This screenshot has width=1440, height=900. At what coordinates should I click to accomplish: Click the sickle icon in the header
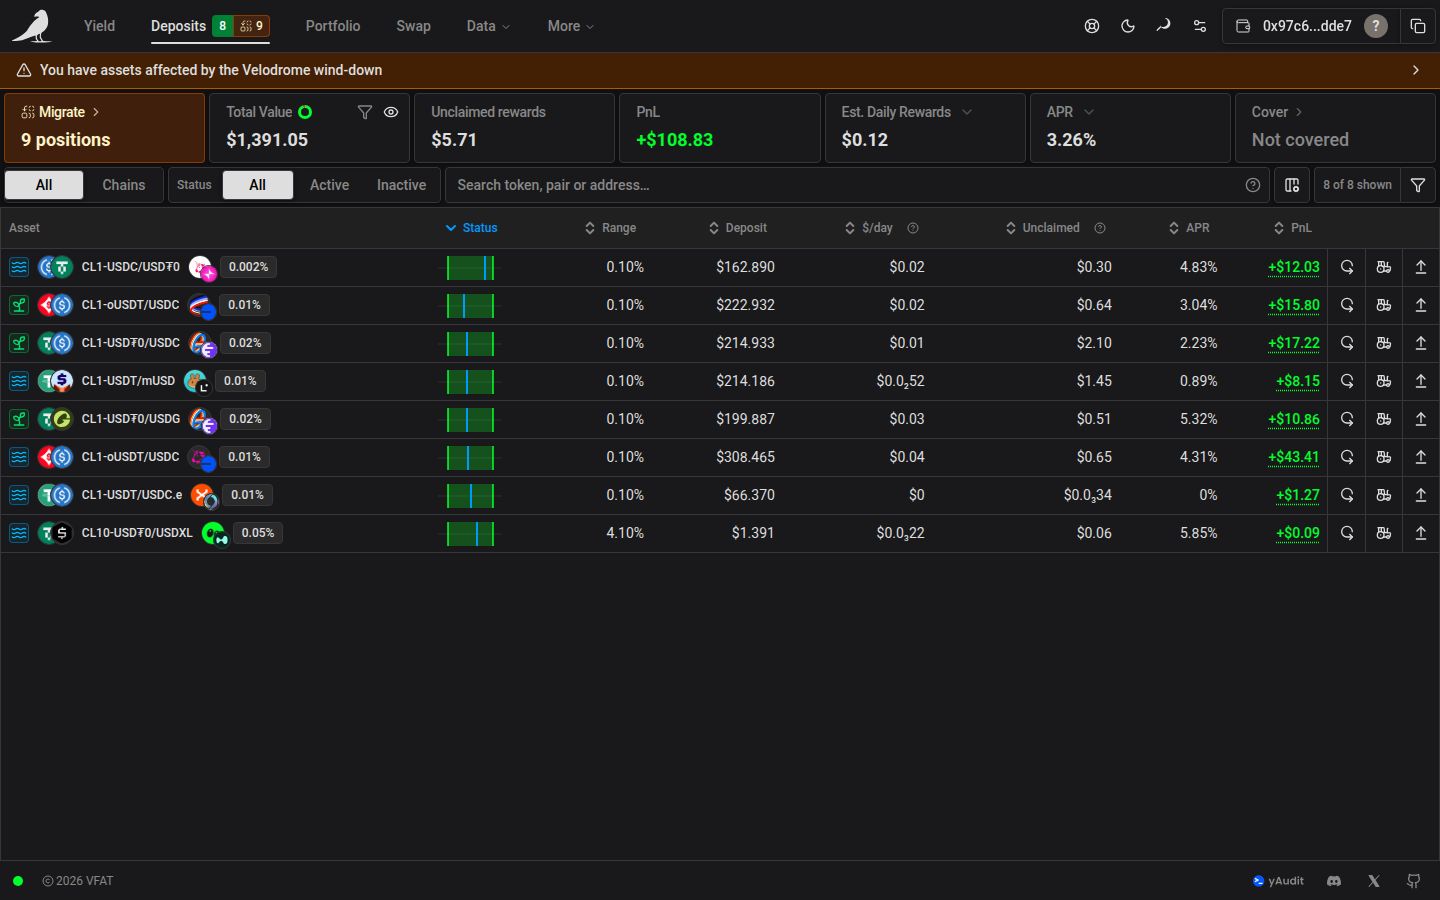[1163, 26]
